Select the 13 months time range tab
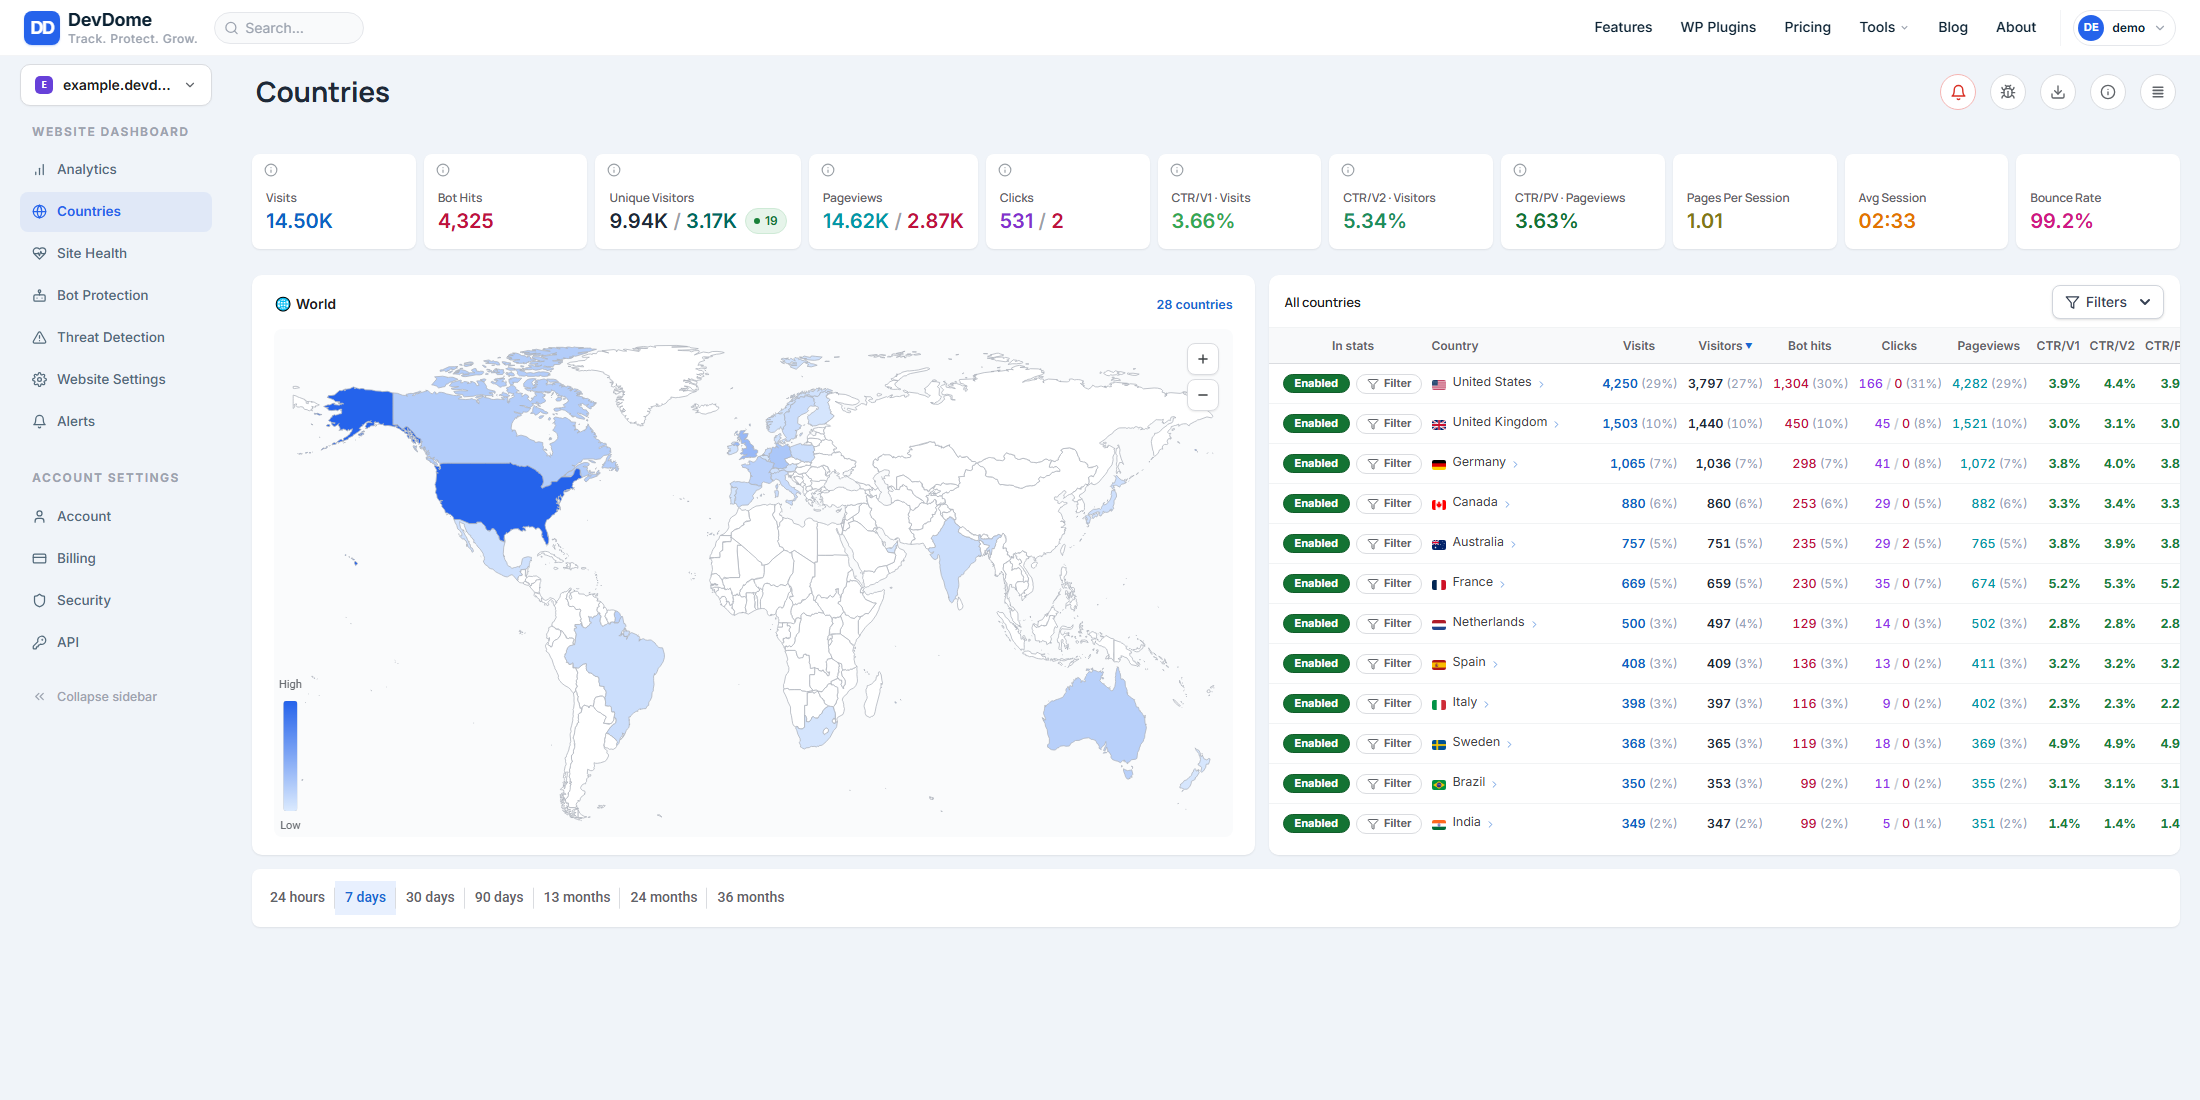This screenshot has width=2200, height=1100. pos(577,898)
